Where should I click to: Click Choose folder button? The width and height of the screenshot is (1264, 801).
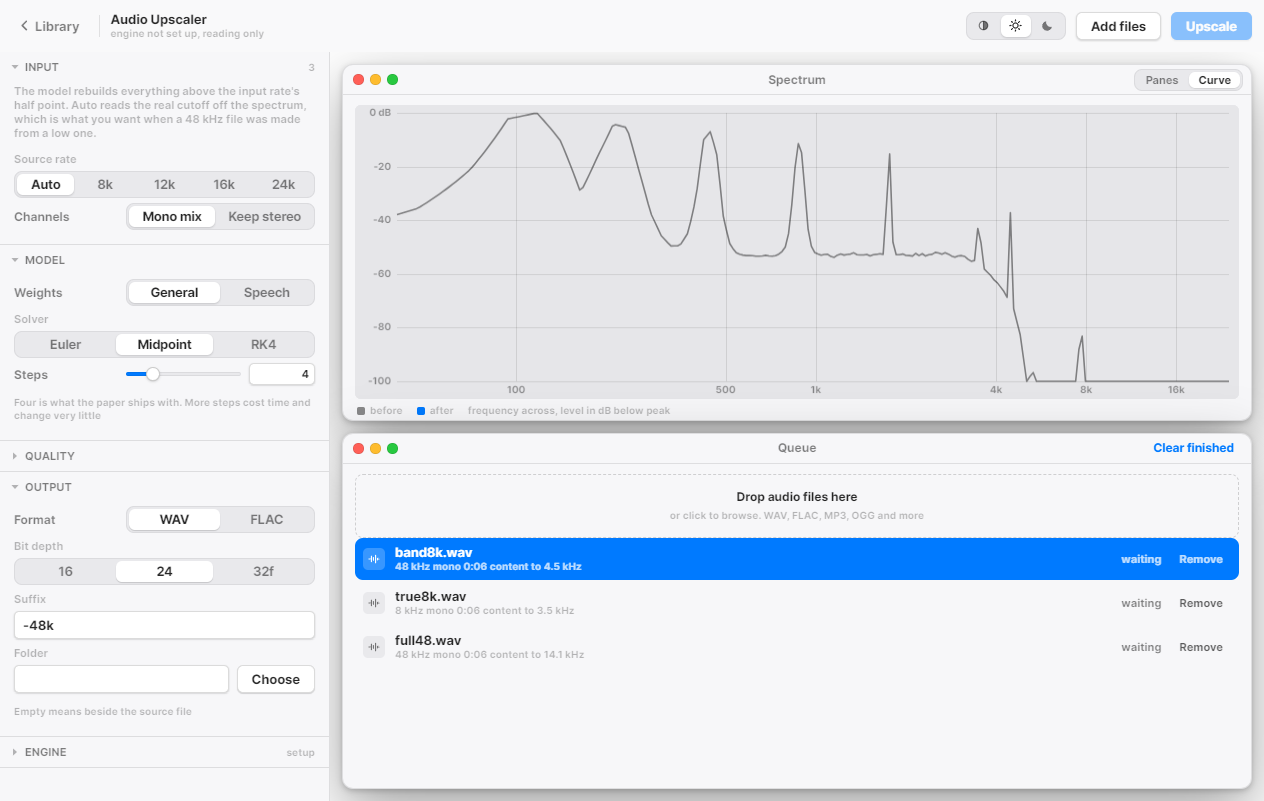(x=276, y=679)
